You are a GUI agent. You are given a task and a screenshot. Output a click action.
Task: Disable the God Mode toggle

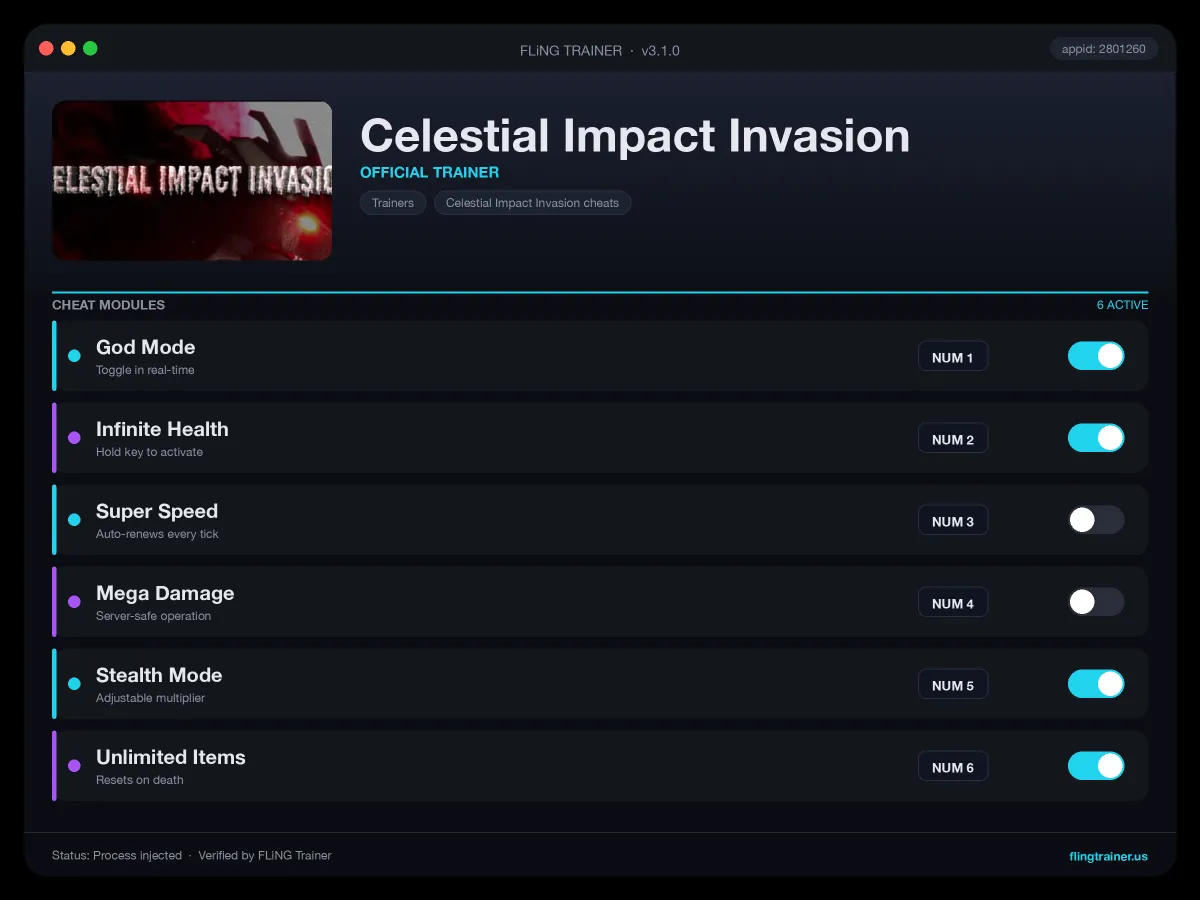1096,356
